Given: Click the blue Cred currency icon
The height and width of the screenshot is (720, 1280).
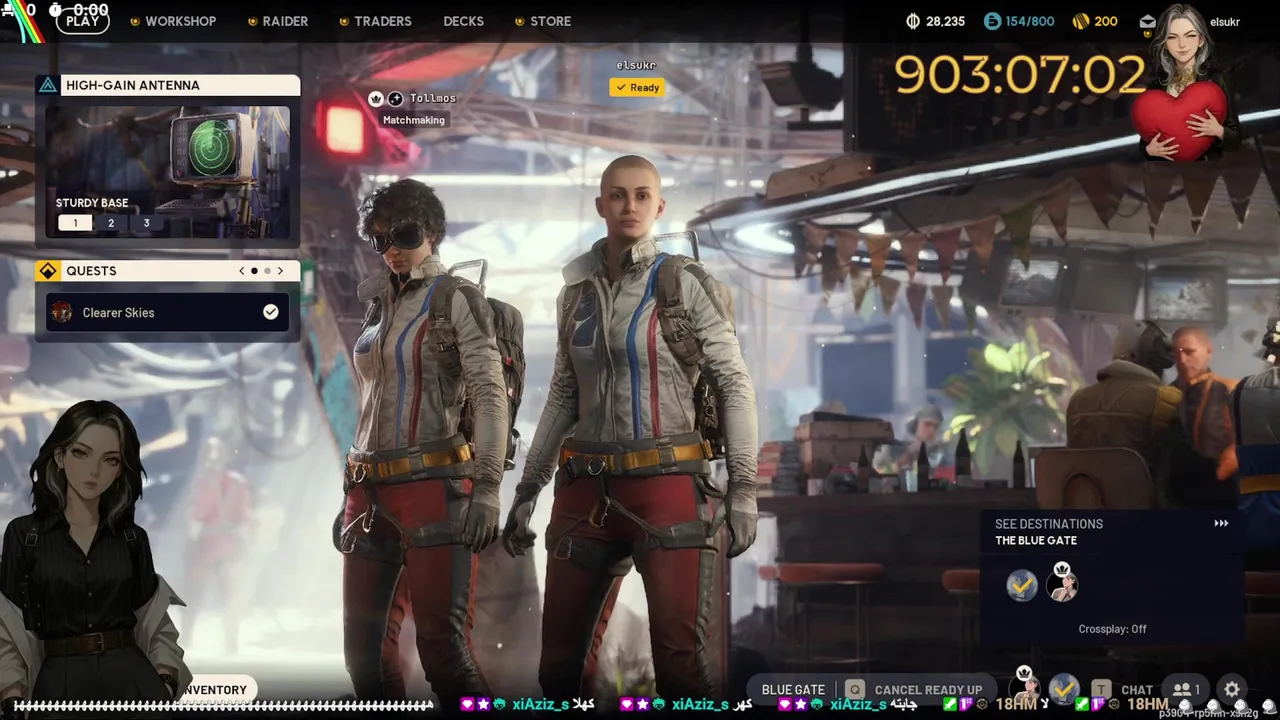Looking at the screenshot, I should click(x=992, y=21).
